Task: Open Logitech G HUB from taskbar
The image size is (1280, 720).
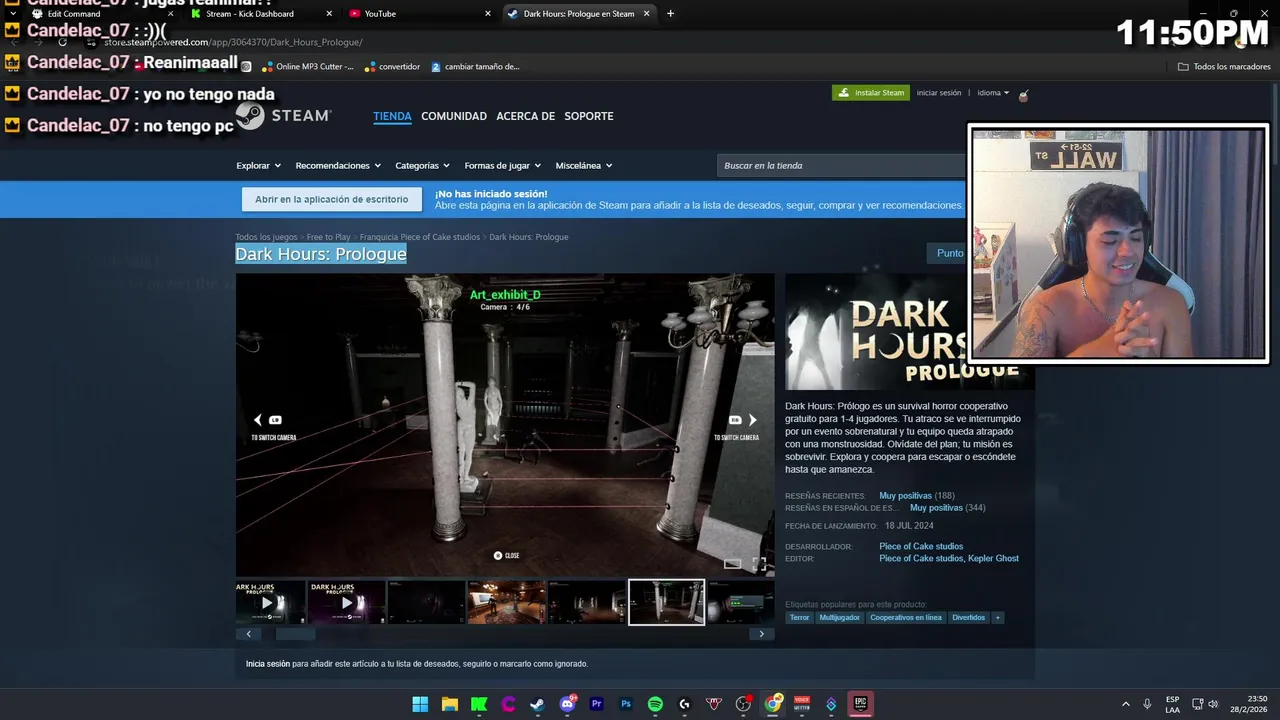Action: (x=684, y=704)
